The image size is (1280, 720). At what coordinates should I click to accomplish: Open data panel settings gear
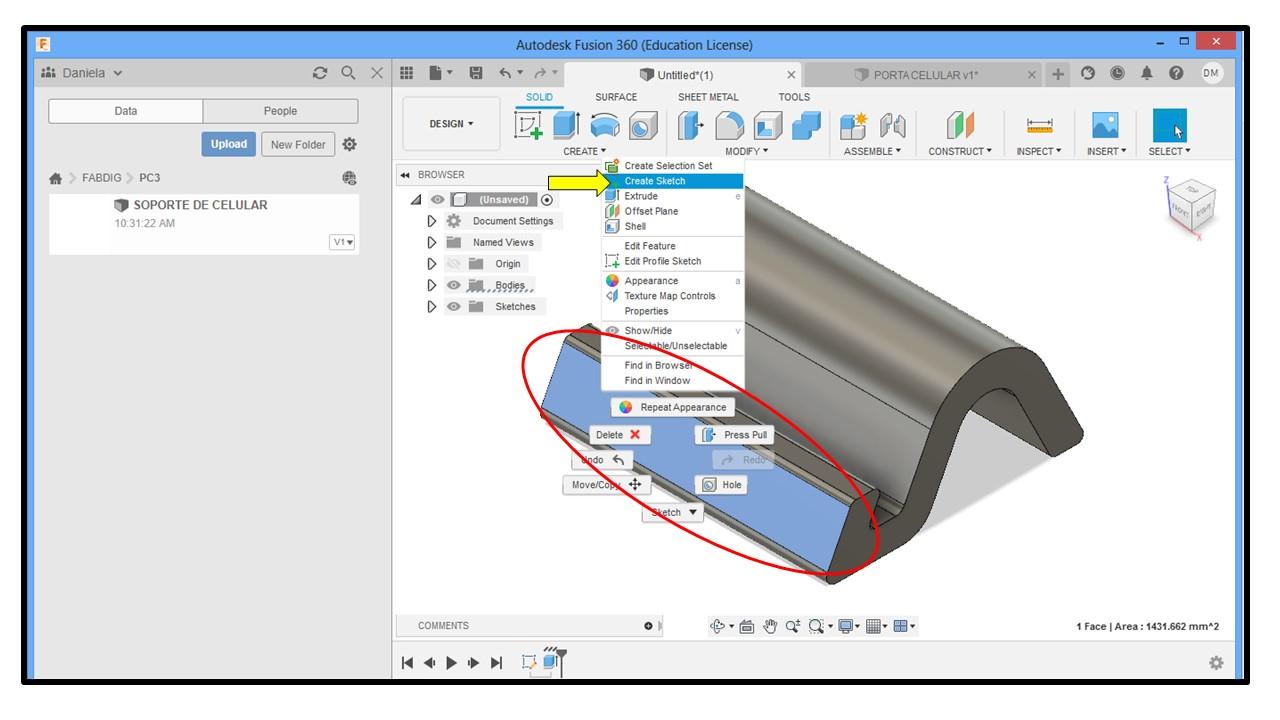(x=349, y=144)
